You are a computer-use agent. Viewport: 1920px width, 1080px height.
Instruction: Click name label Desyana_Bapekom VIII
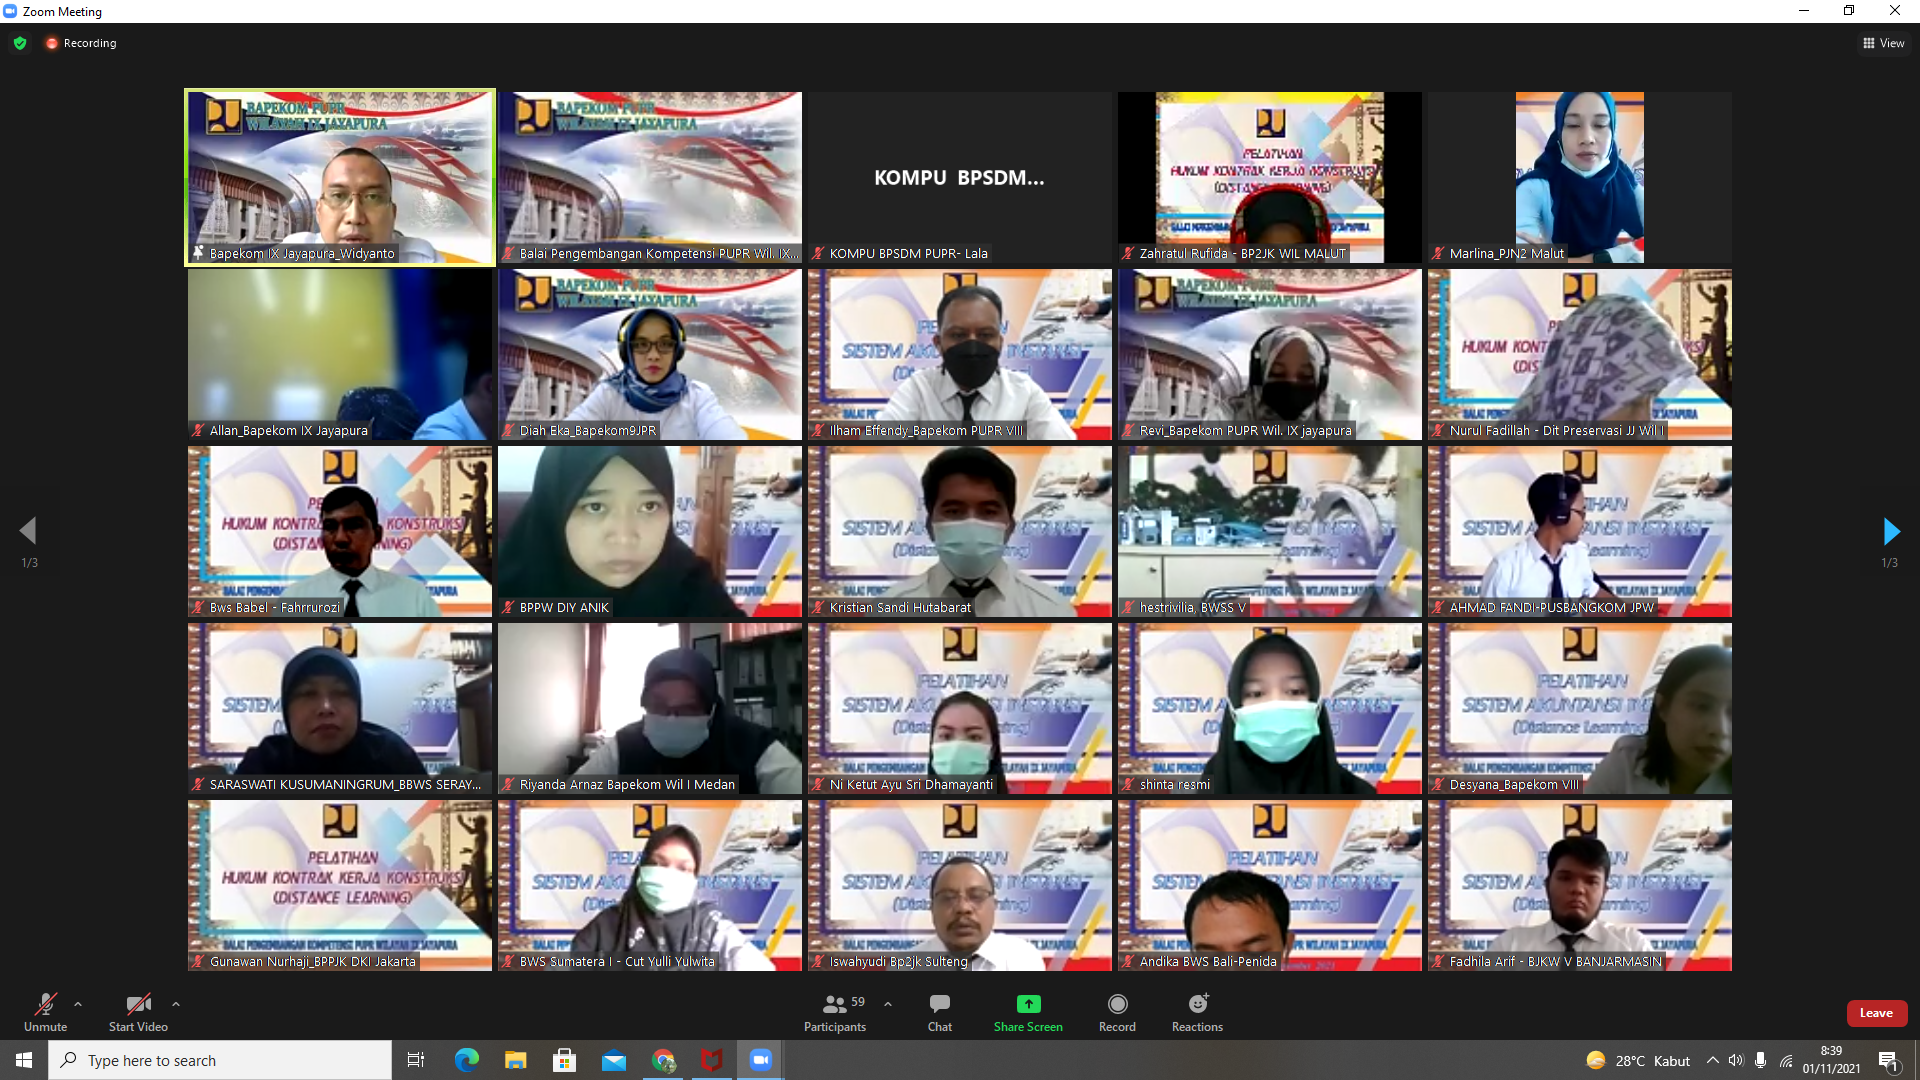[1514, 785]
